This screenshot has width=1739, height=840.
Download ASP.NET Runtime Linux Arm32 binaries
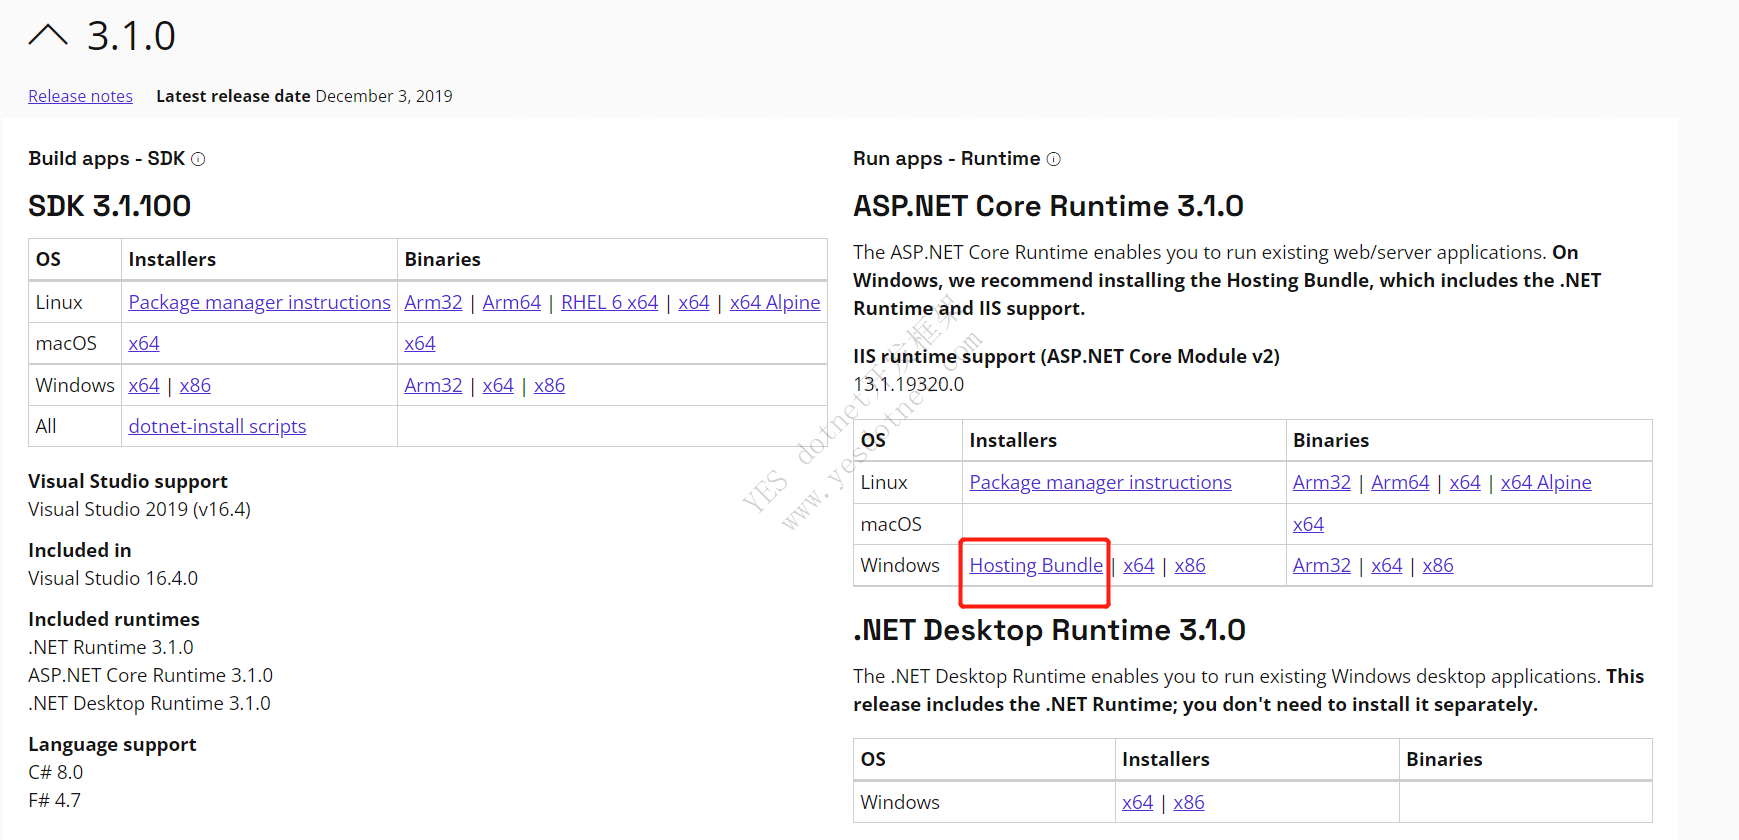[x=1322, y=482]
